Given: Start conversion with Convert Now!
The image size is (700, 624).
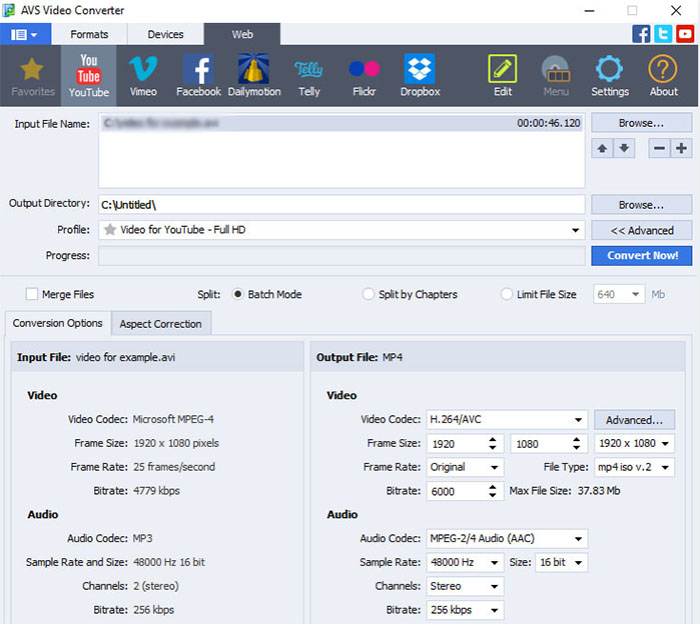Looking at the screenshot, I should 642,256.
